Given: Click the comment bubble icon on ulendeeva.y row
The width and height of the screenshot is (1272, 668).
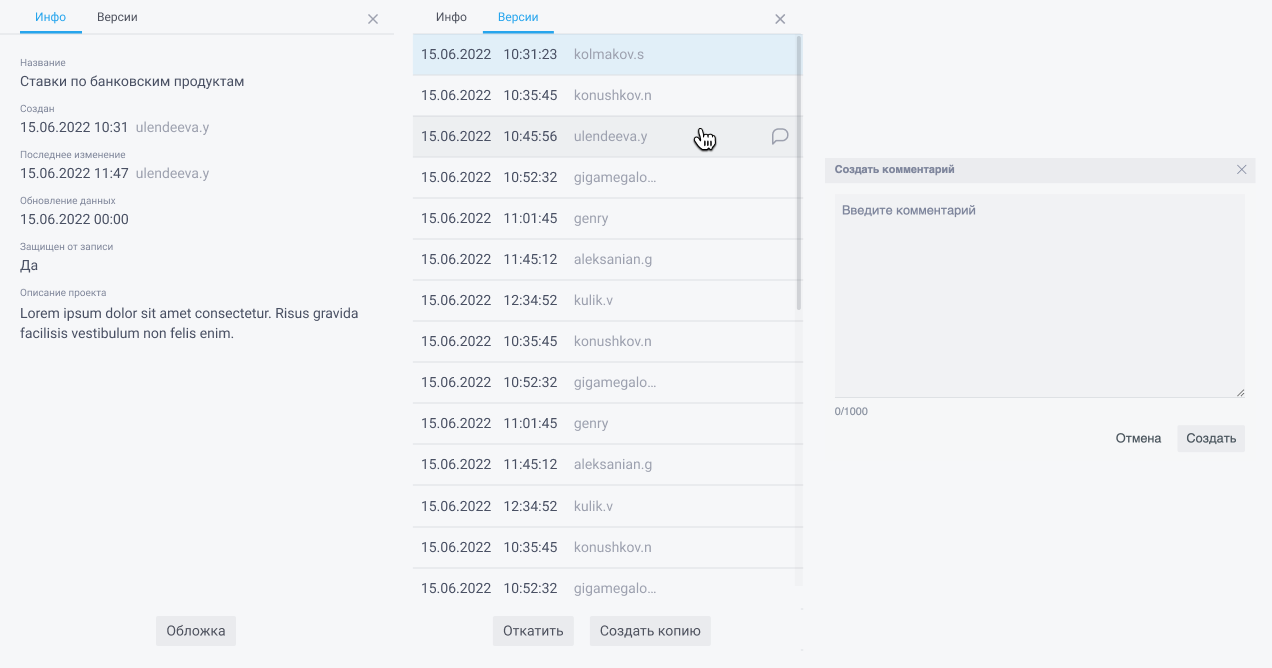Looking at the screenshot, I should (780, 137).
